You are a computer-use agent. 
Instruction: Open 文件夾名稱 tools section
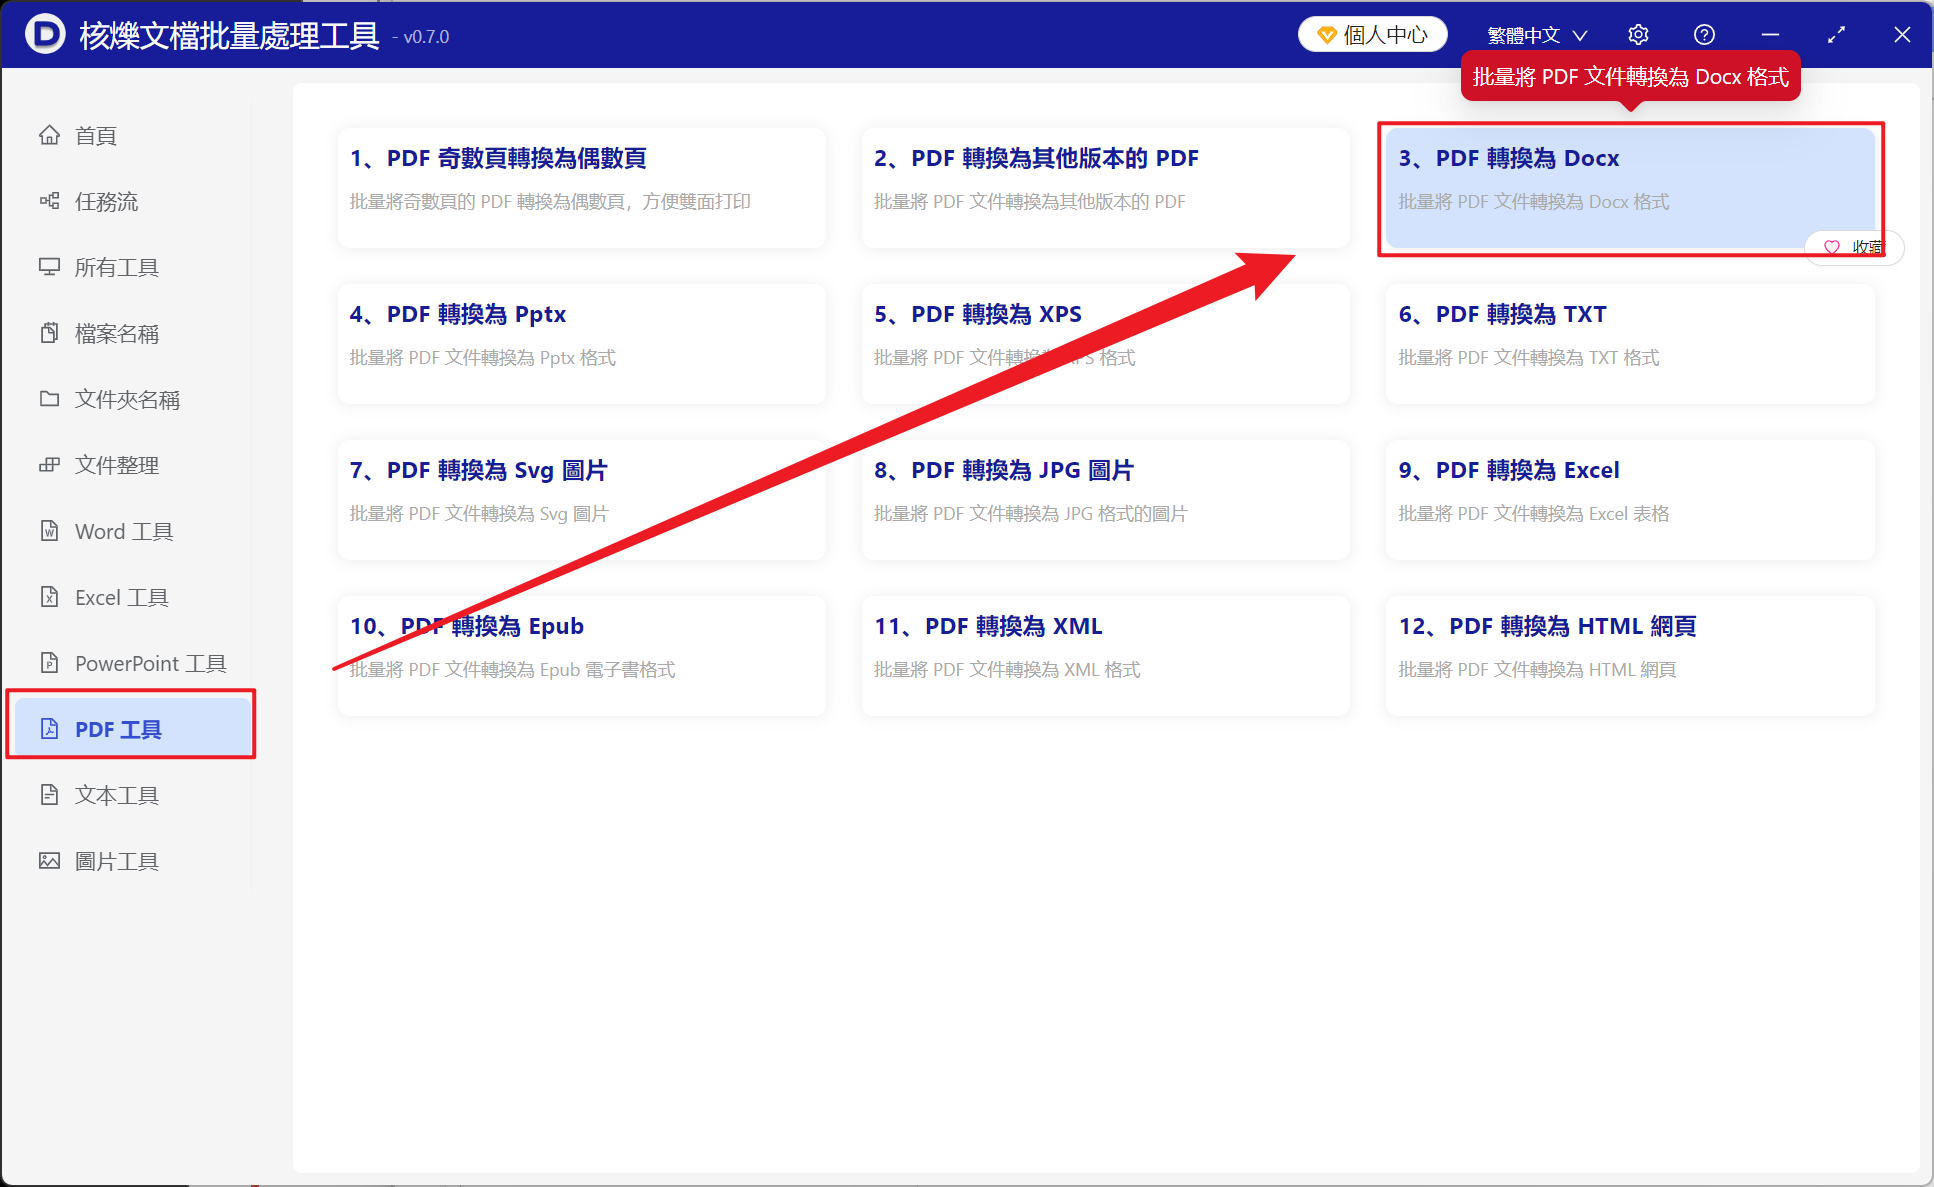click(130, 399)
